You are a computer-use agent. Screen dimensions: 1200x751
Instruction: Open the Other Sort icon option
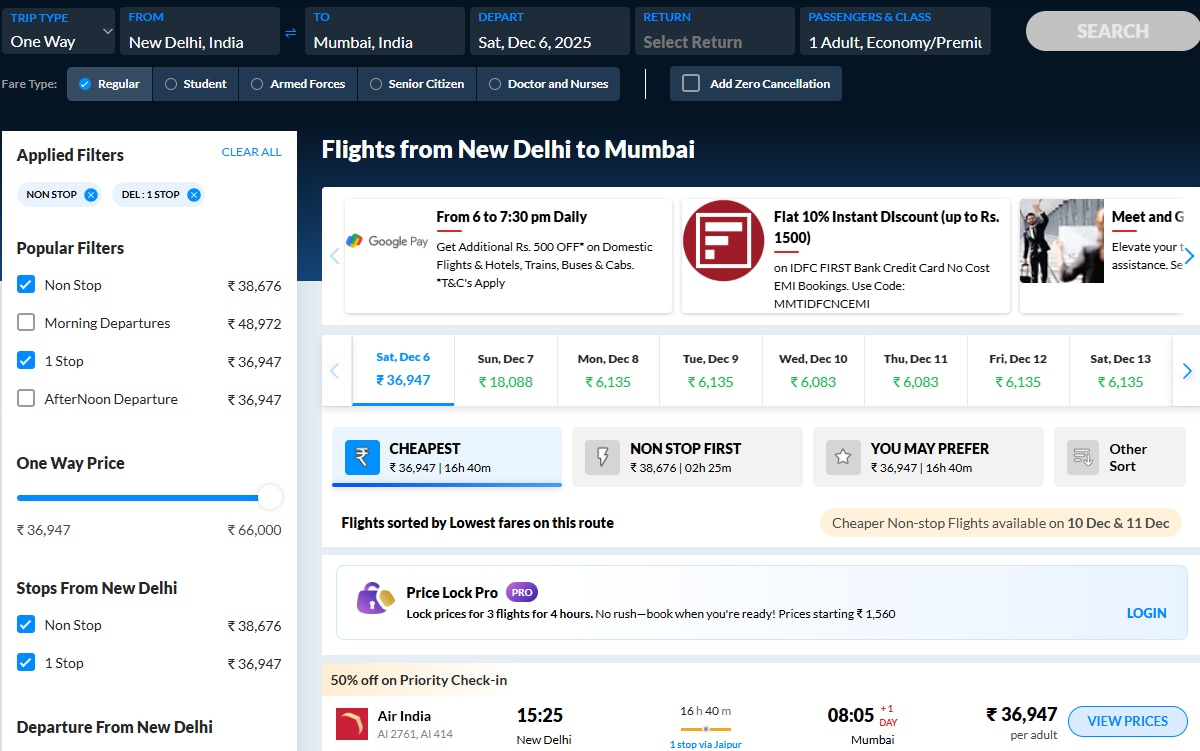(x=1083, y=458)
